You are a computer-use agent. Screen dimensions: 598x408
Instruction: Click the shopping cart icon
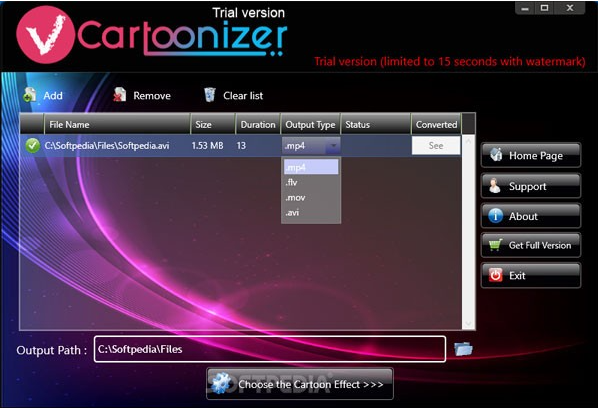pos(495,245)
